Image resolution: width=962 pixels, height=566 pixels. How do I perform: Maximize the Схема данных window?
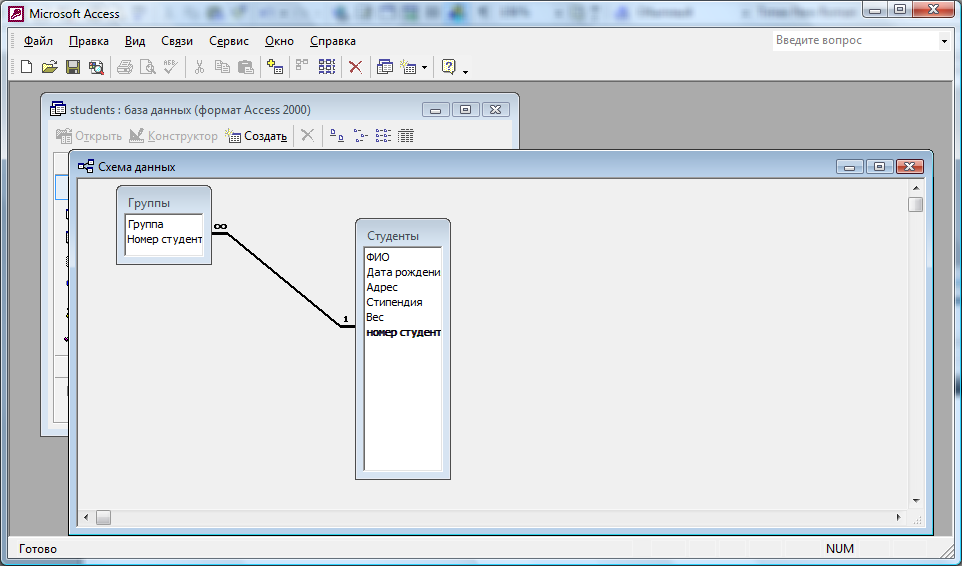tap(879, 167)
